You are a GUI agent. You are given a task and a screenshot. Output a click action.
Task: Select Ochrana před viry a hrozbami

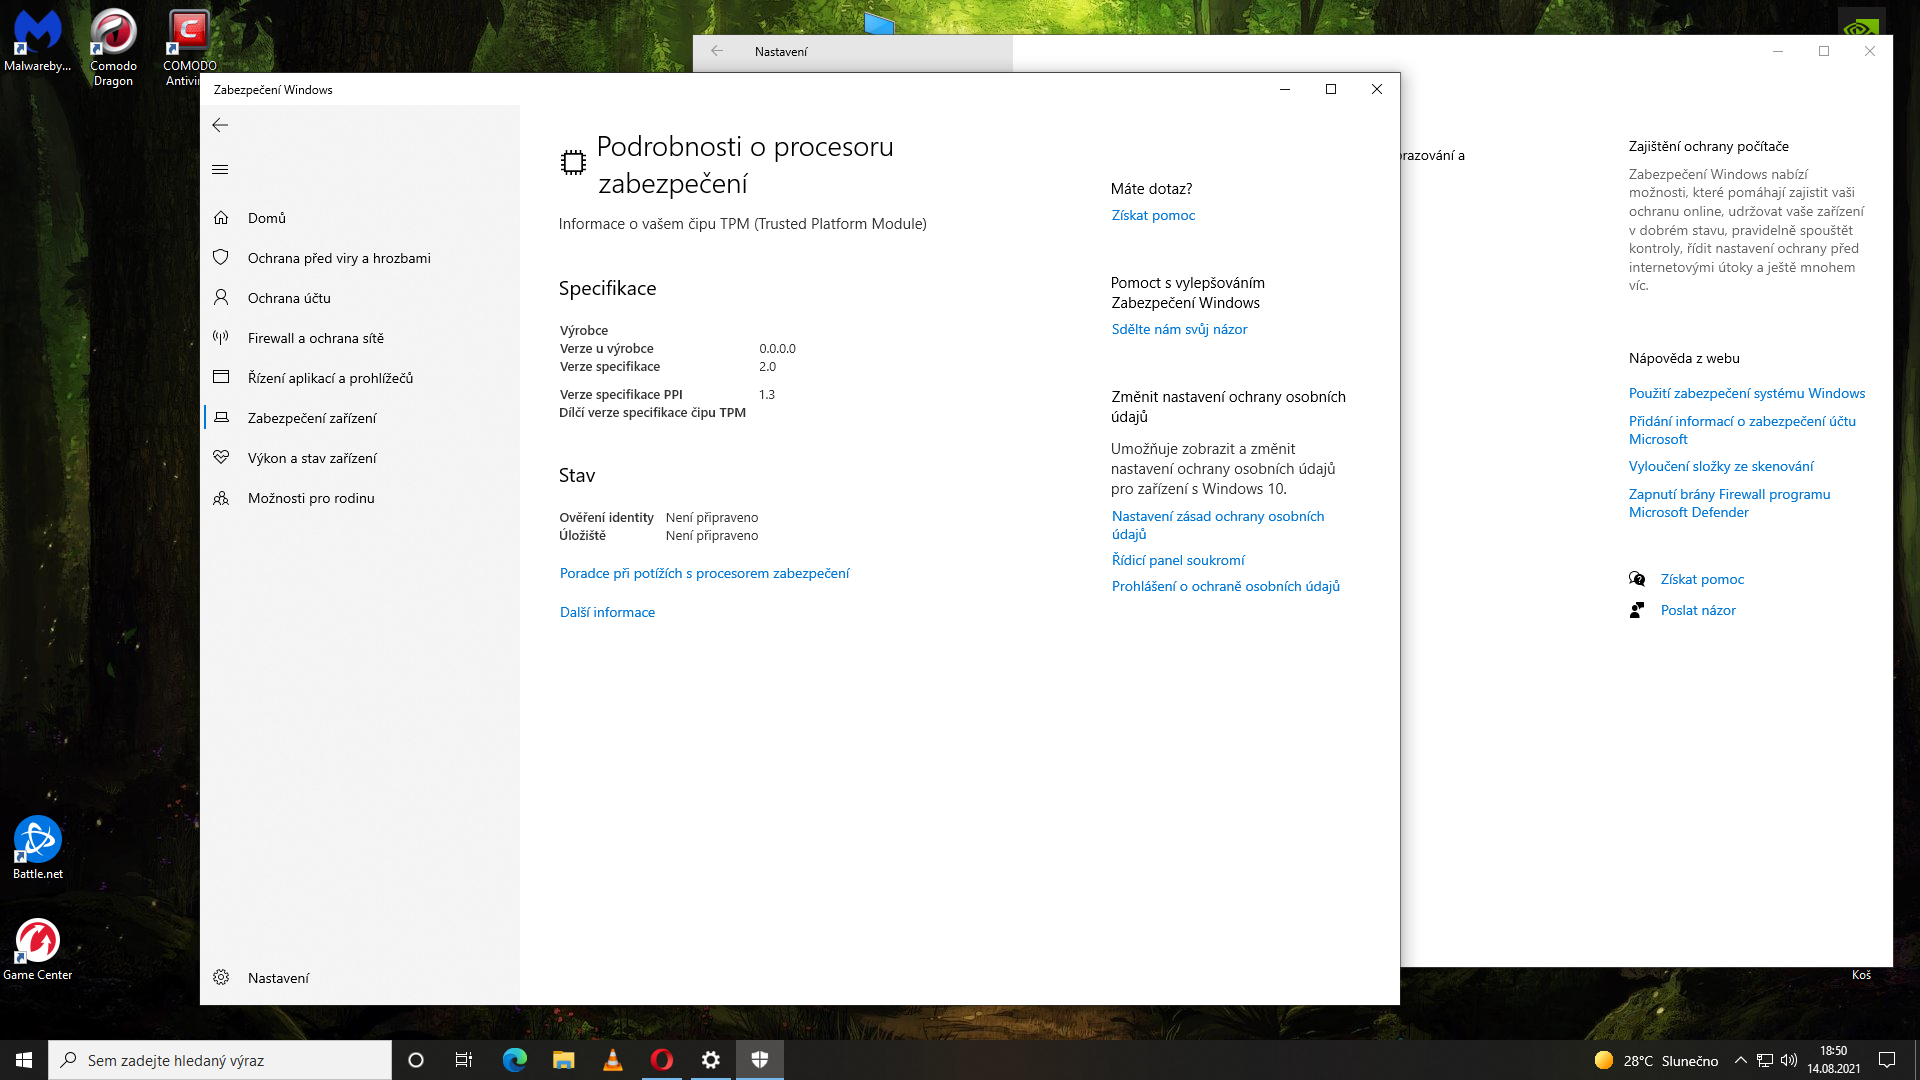338,258
